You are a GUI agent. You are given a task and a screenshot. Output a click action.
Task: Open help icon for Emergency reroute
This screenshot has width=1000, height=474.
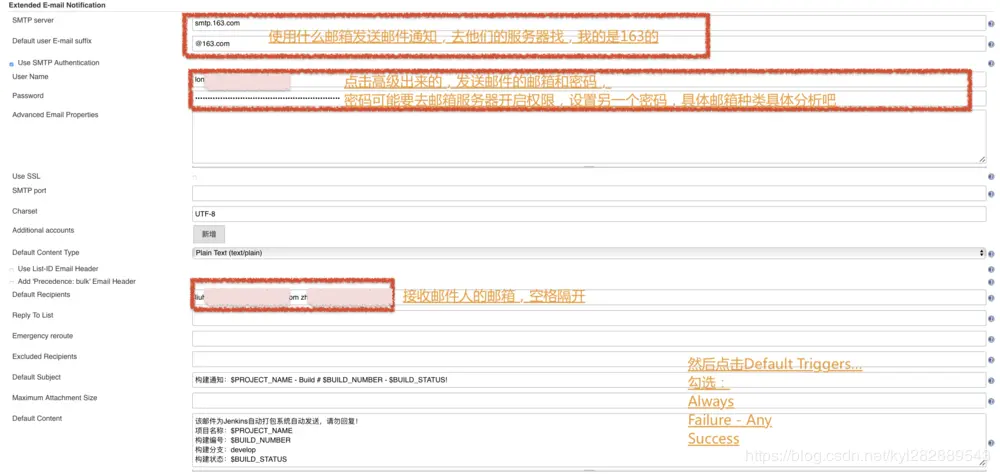coord(991,340)
